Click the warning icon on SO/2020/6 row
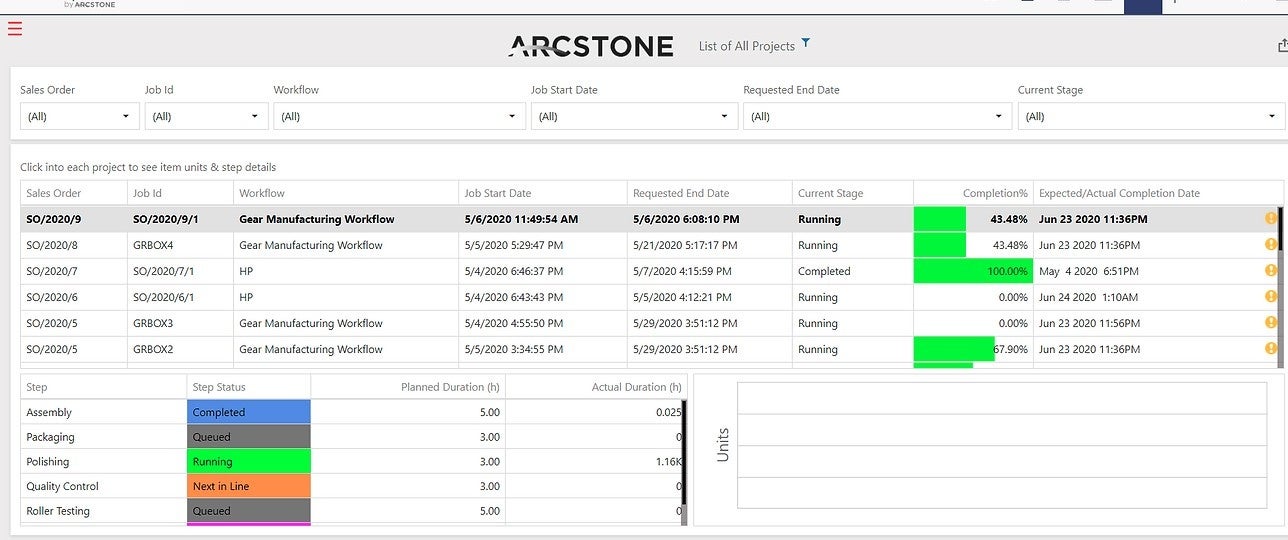The height and width of the screenshot is (540, 1288). pyautogui.click(x=1271, y=297)
